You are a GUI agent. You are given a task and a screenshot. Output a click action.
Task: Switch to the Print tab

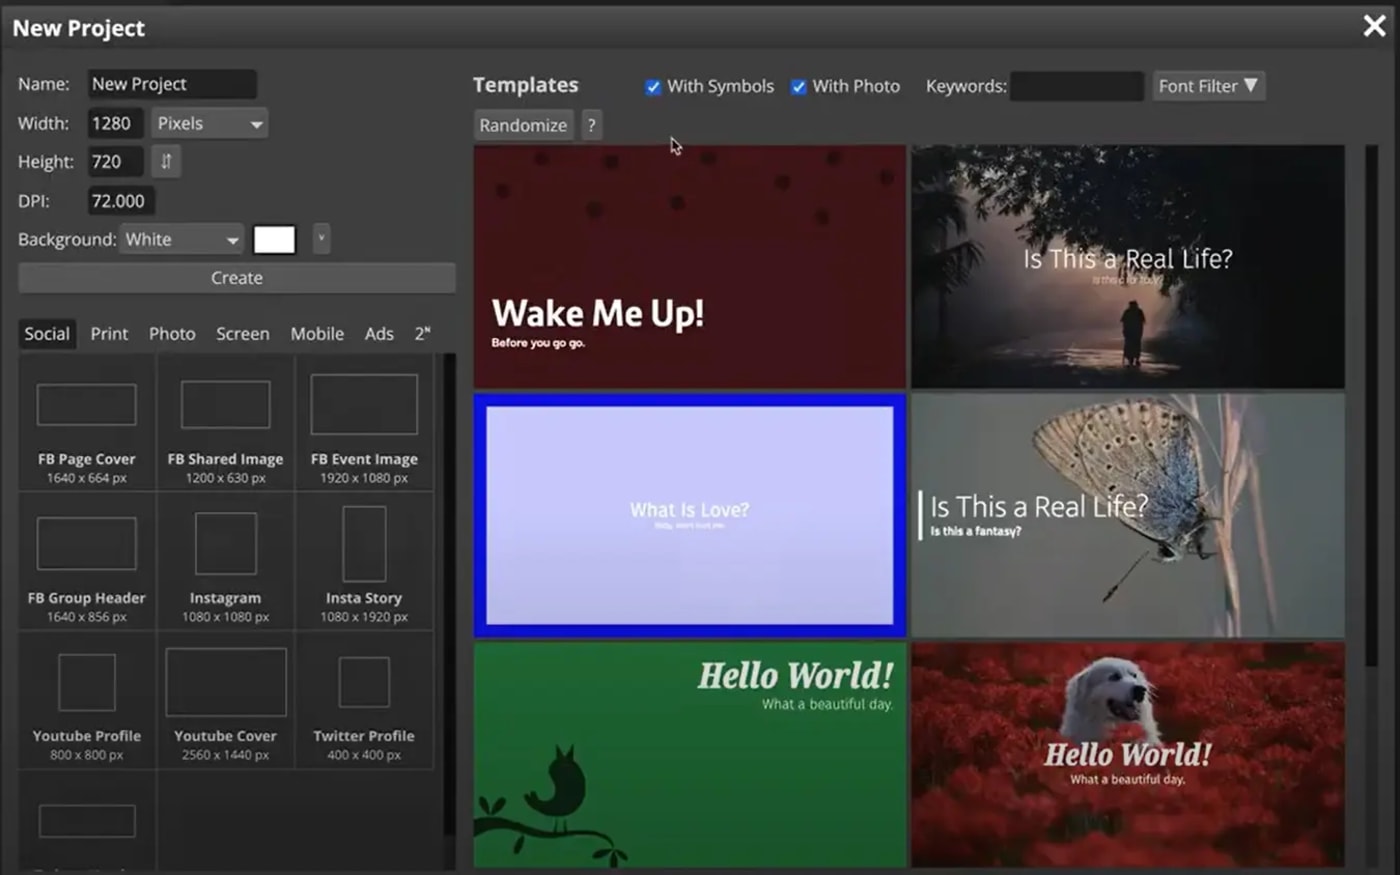click(x=109, y=333)
